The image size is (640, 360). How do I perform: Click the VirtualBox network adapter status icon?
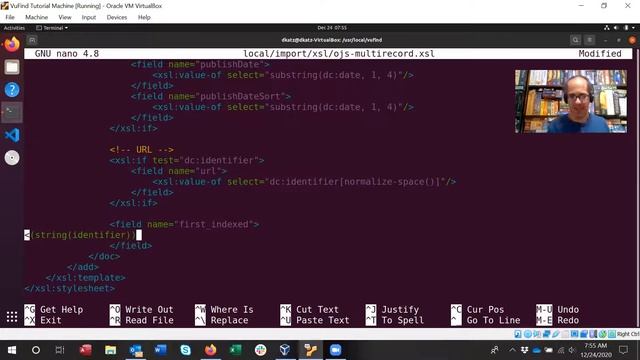[546, 334]
